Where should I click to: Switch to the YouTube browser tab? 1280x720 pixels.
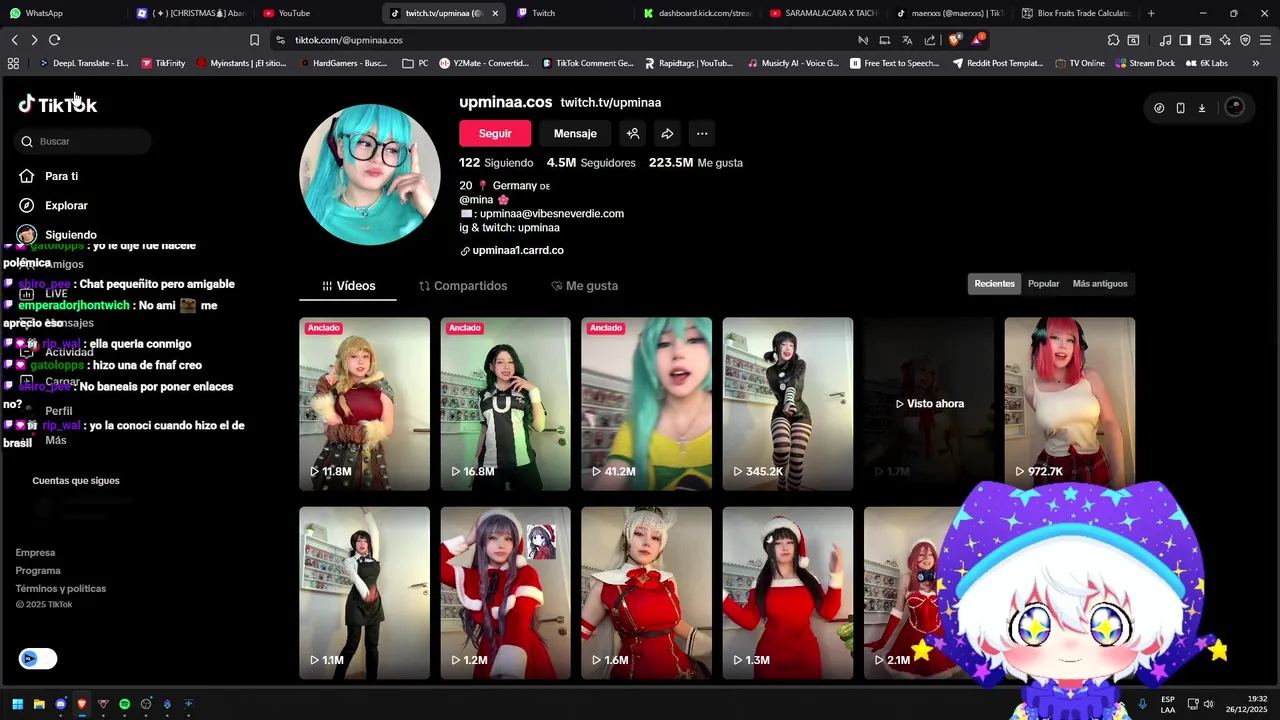(x=318, y=13)
